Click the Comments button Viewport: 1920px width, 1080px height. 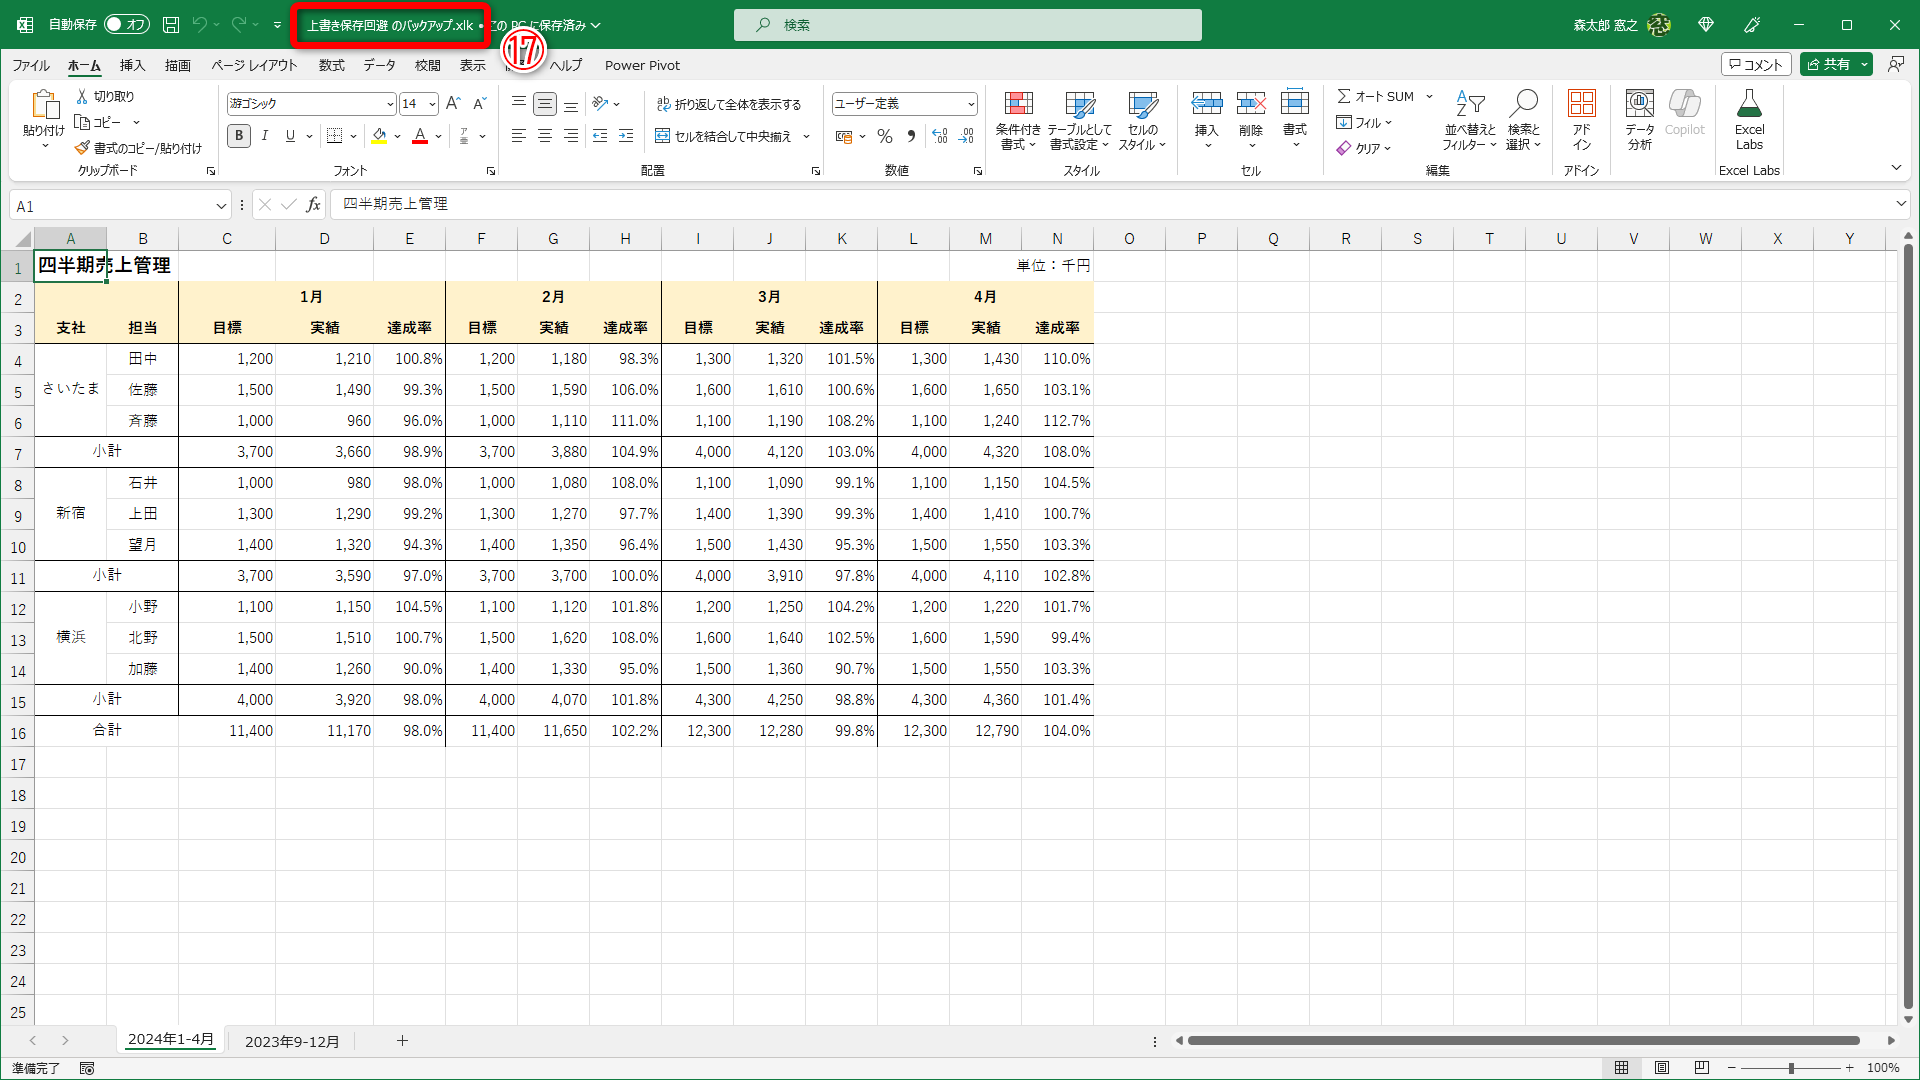point(1755,64)
